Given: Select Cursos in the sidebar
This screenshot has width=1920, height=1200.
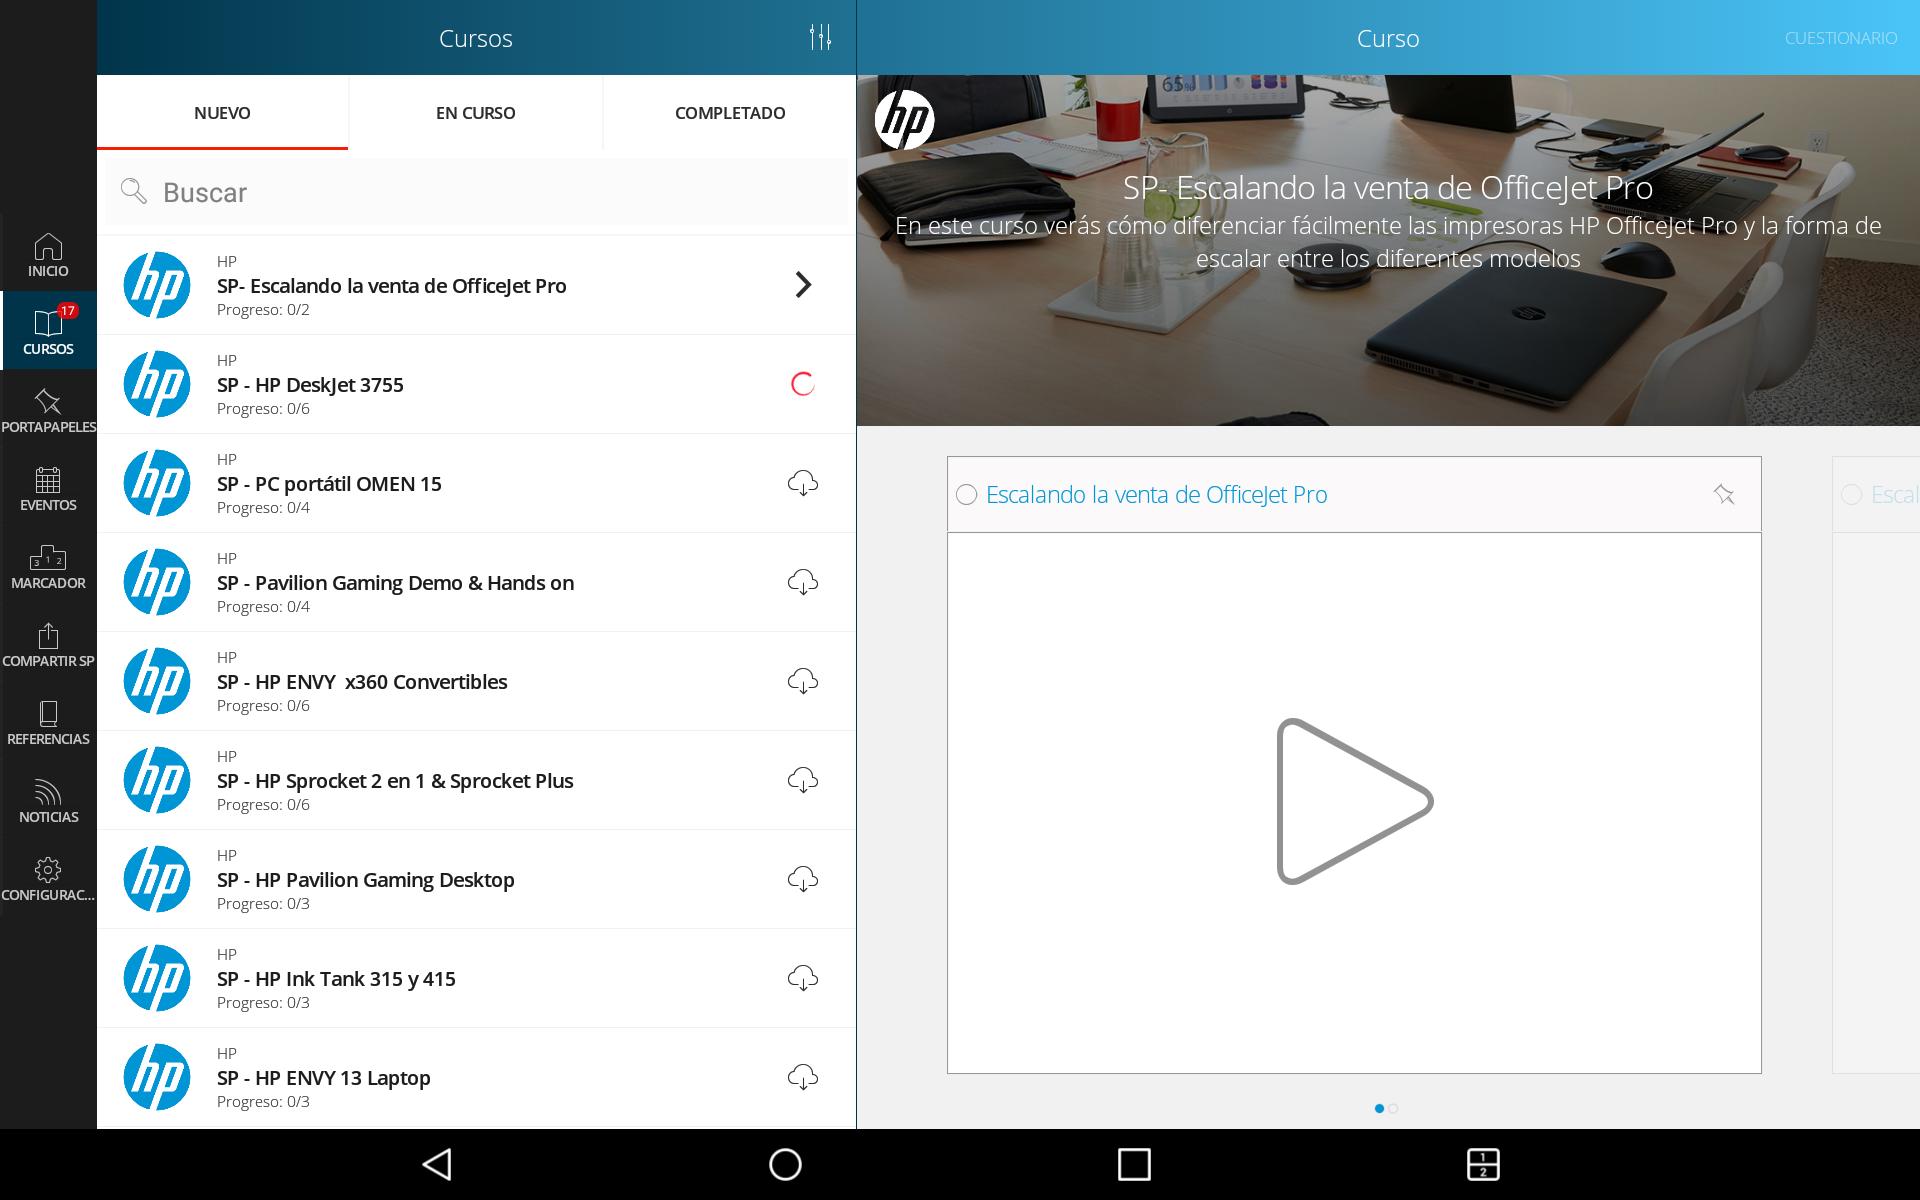Looking at the screenshot, I should [48, 331].
